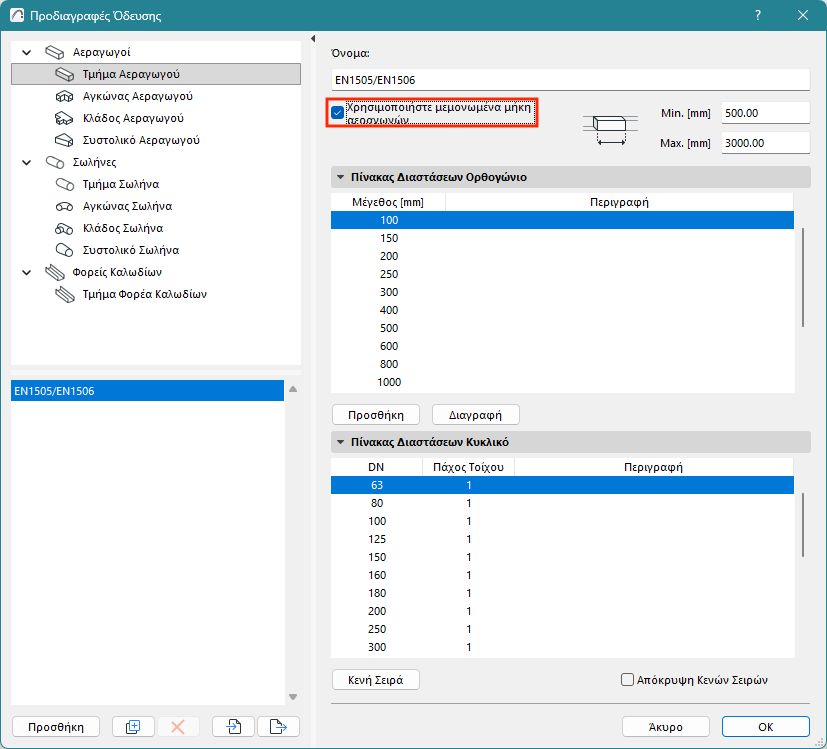Collapse Πίνακας Διαστάσεων Κυκλικό panel

(340, 442)
